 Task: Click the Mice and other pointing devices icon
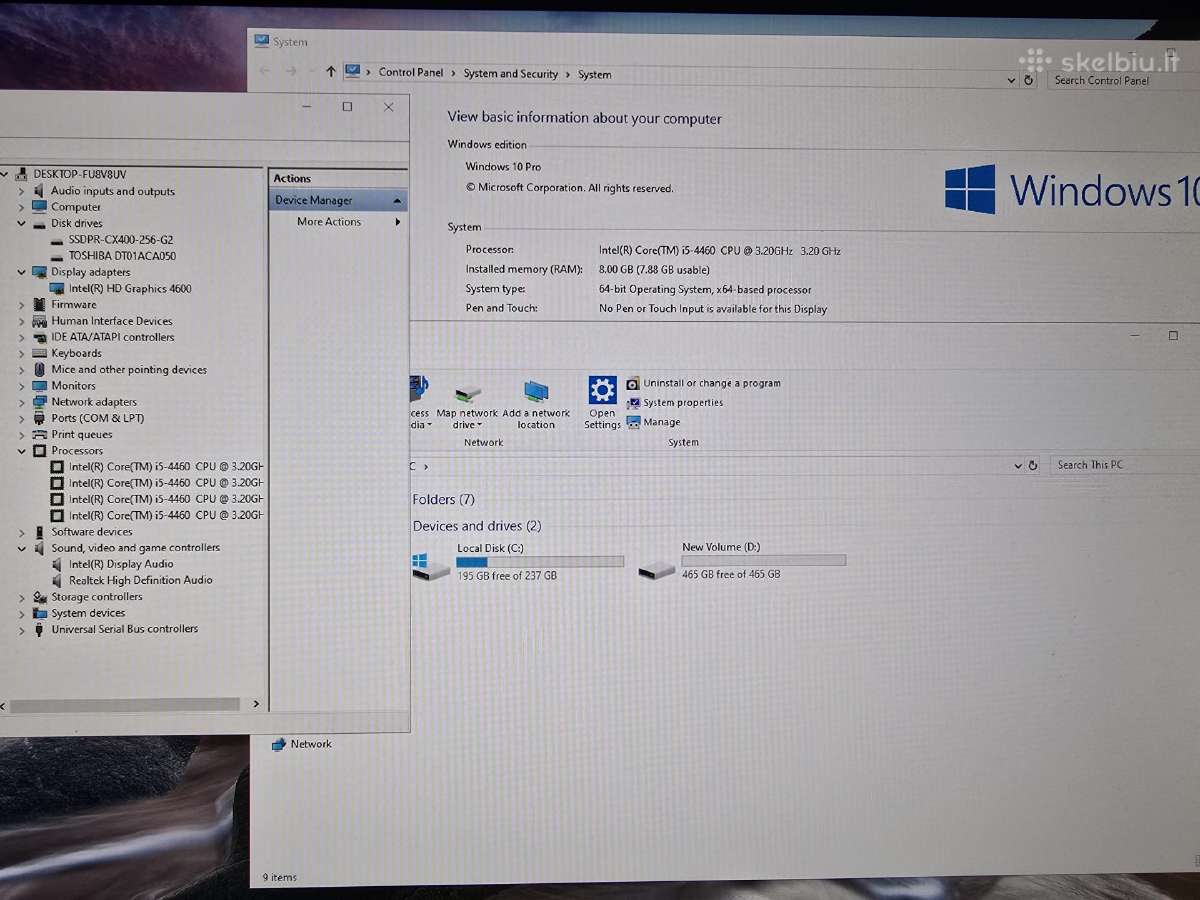pyautogui.click(x=40, y=369)
